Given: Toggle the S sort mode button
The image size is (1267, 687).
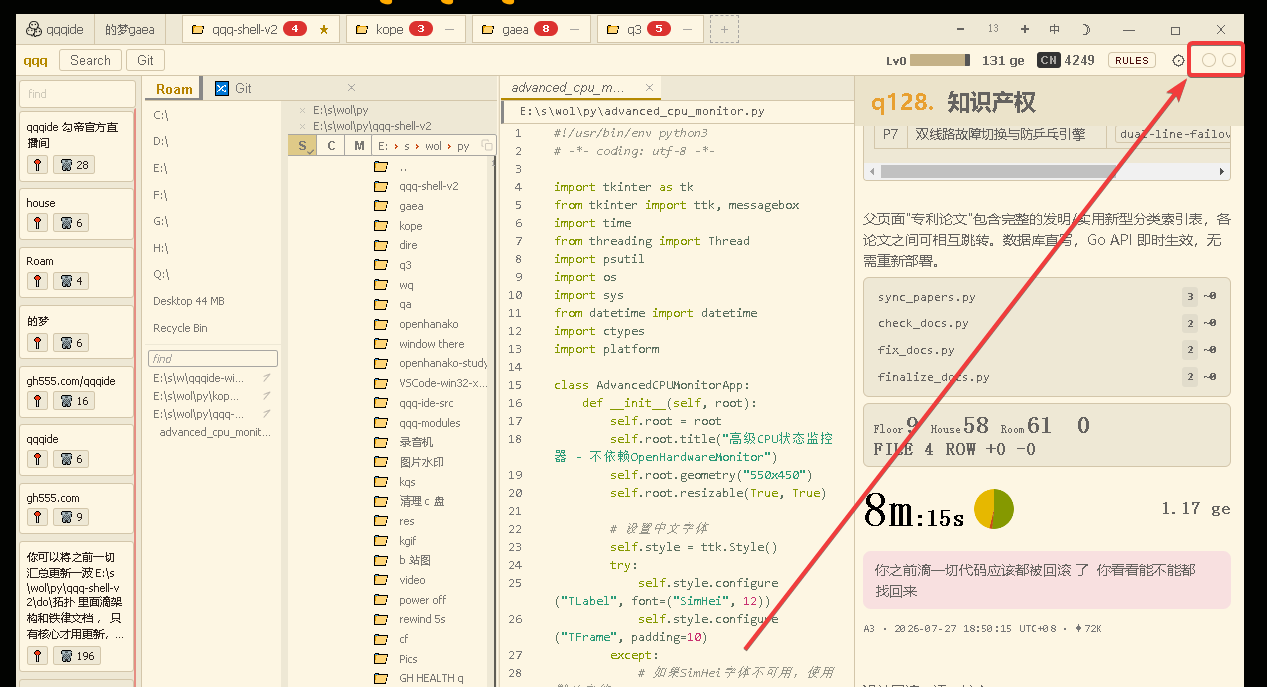Looking at the screenshot, I should point(302,146).
